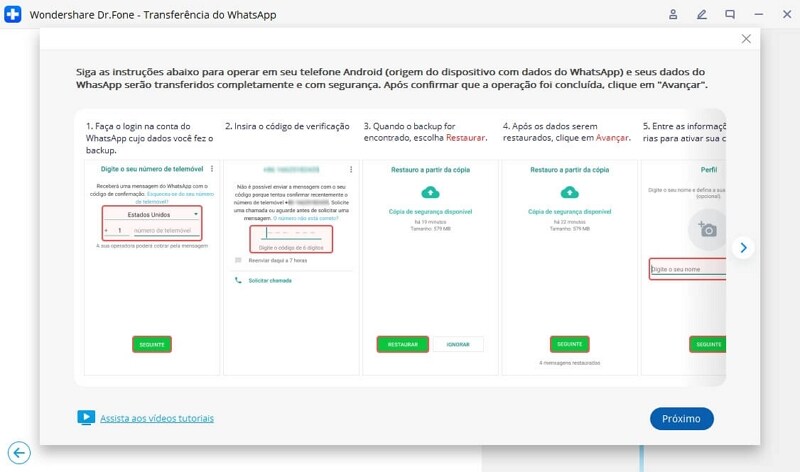Click the feedback pencil icon
The height and width of the screenshot is (472, 800).
pyautogui.click(x=702, y=14)
